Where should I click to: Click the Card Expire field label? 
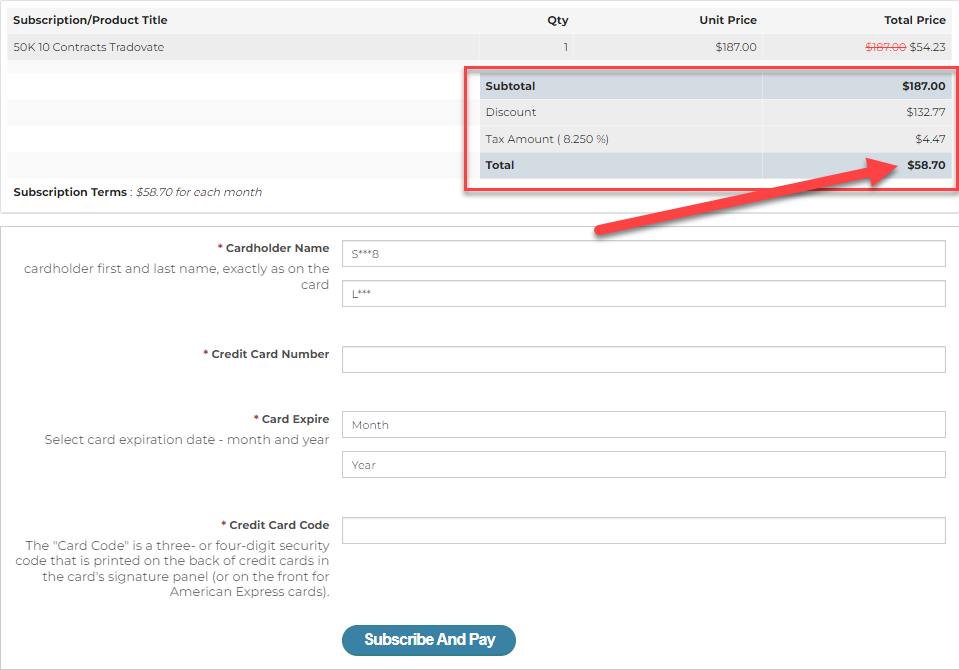tap(294, 419)
